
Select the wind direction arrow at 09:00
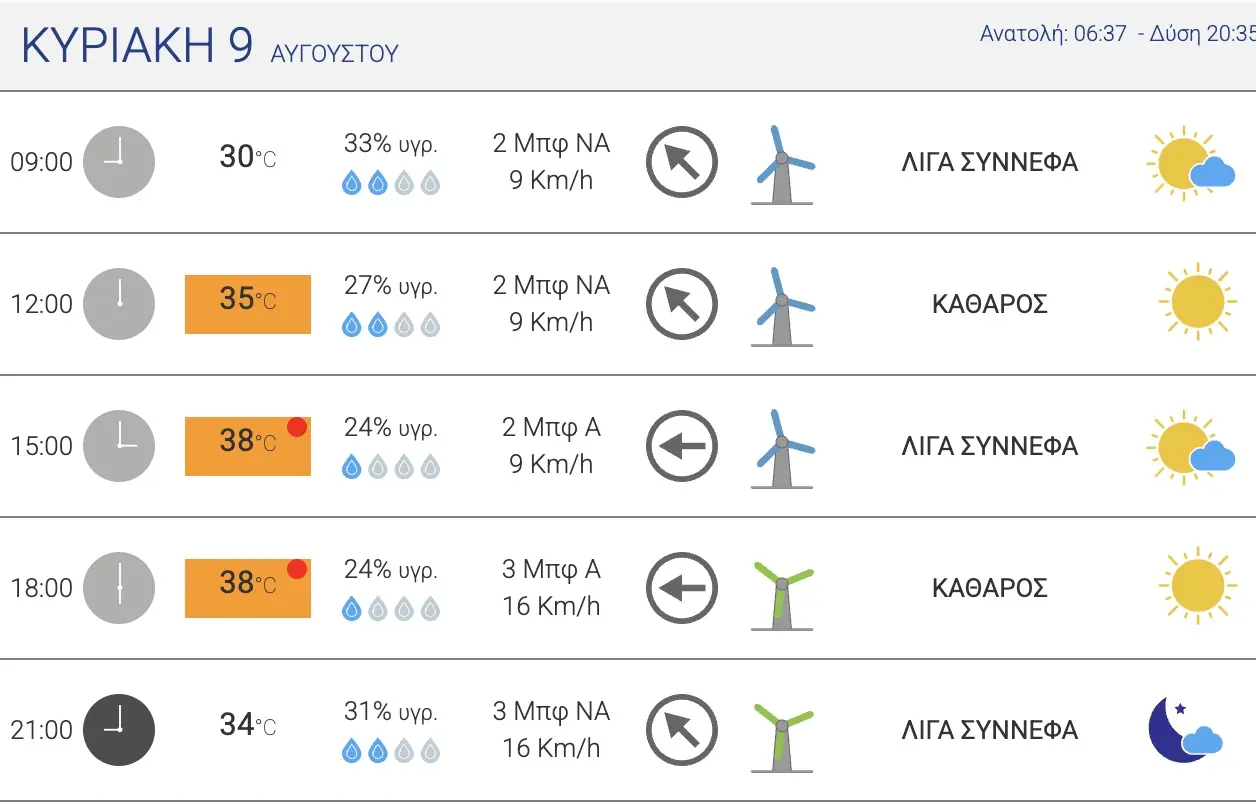coord(682,162)
